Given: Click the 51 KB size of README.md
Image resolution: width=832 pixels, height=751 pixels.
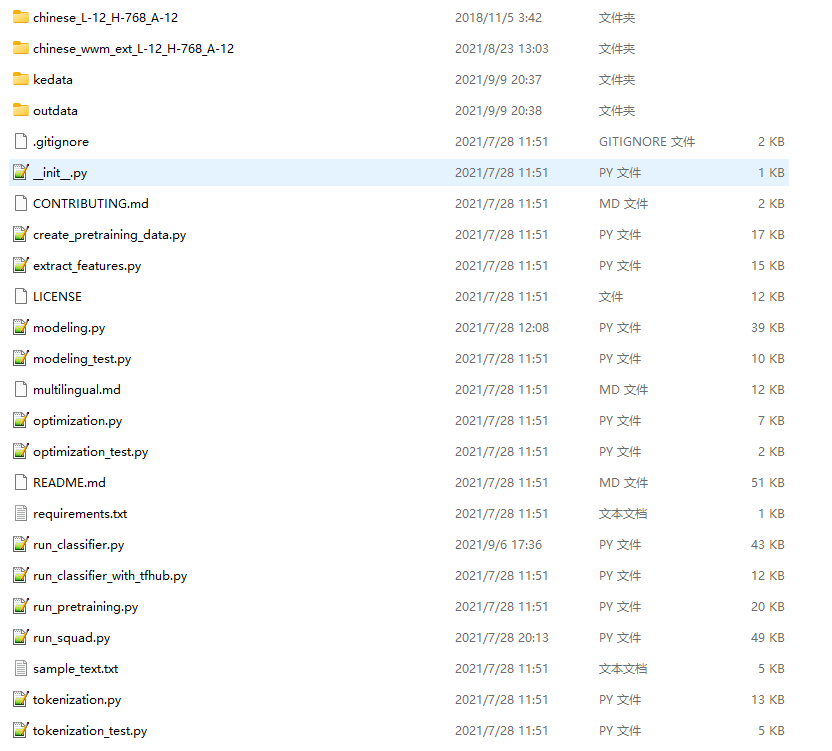Looking at the screenshot, I should tap(768, 483).
